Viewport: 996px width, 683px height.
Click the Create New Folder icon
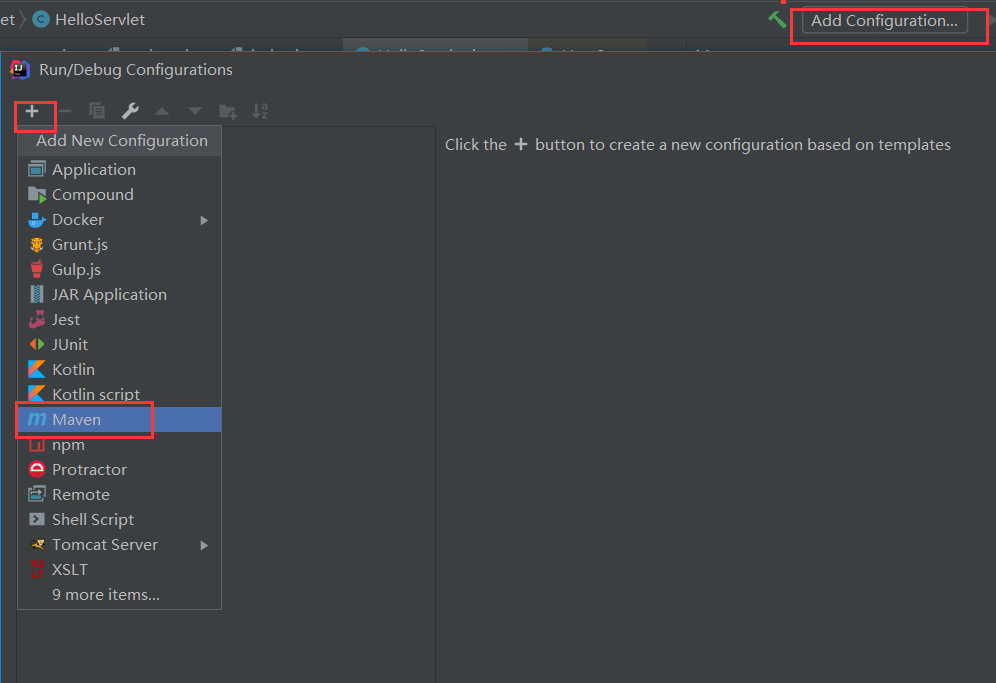[x=227, y=112]
